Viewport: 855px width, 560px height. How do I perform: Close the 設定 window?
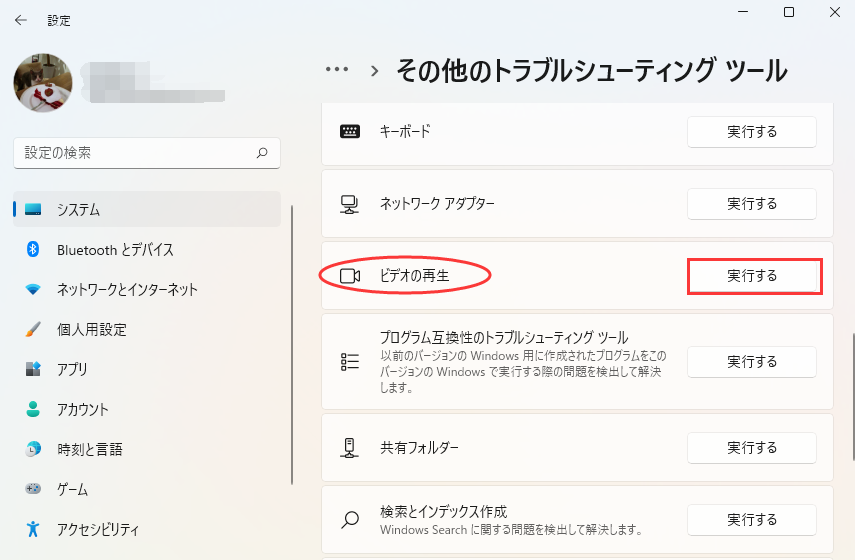tap(835, 12)
